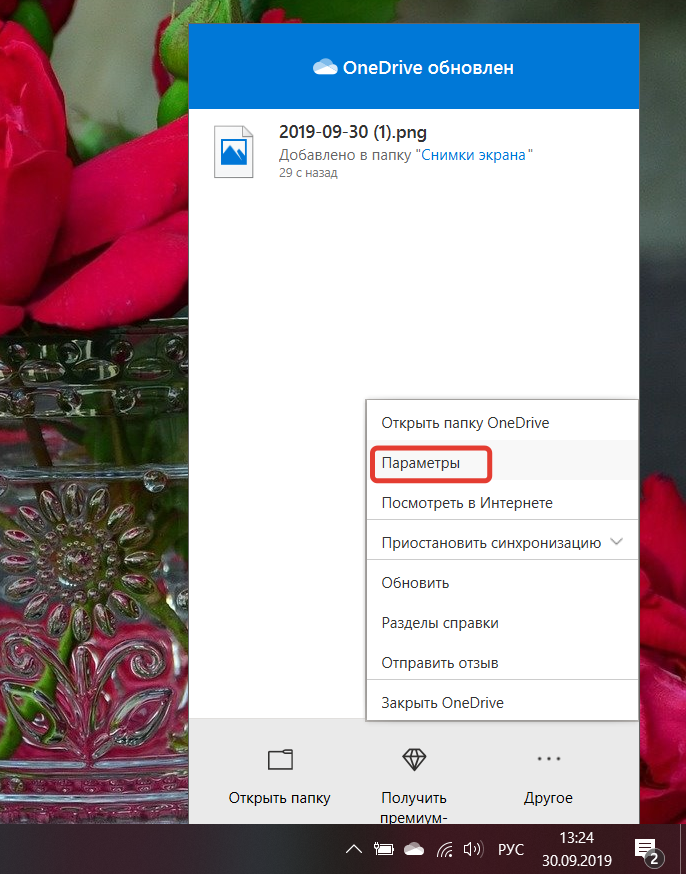Show hidden tray icons arrow

[x=353, y=849]
